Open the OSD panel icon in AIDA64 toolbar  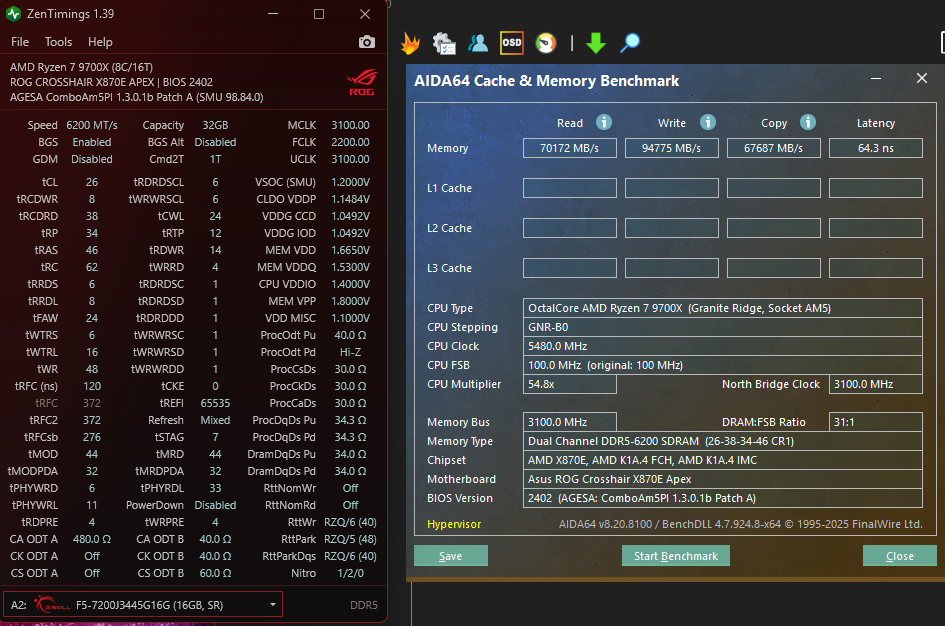click(512, 43)
